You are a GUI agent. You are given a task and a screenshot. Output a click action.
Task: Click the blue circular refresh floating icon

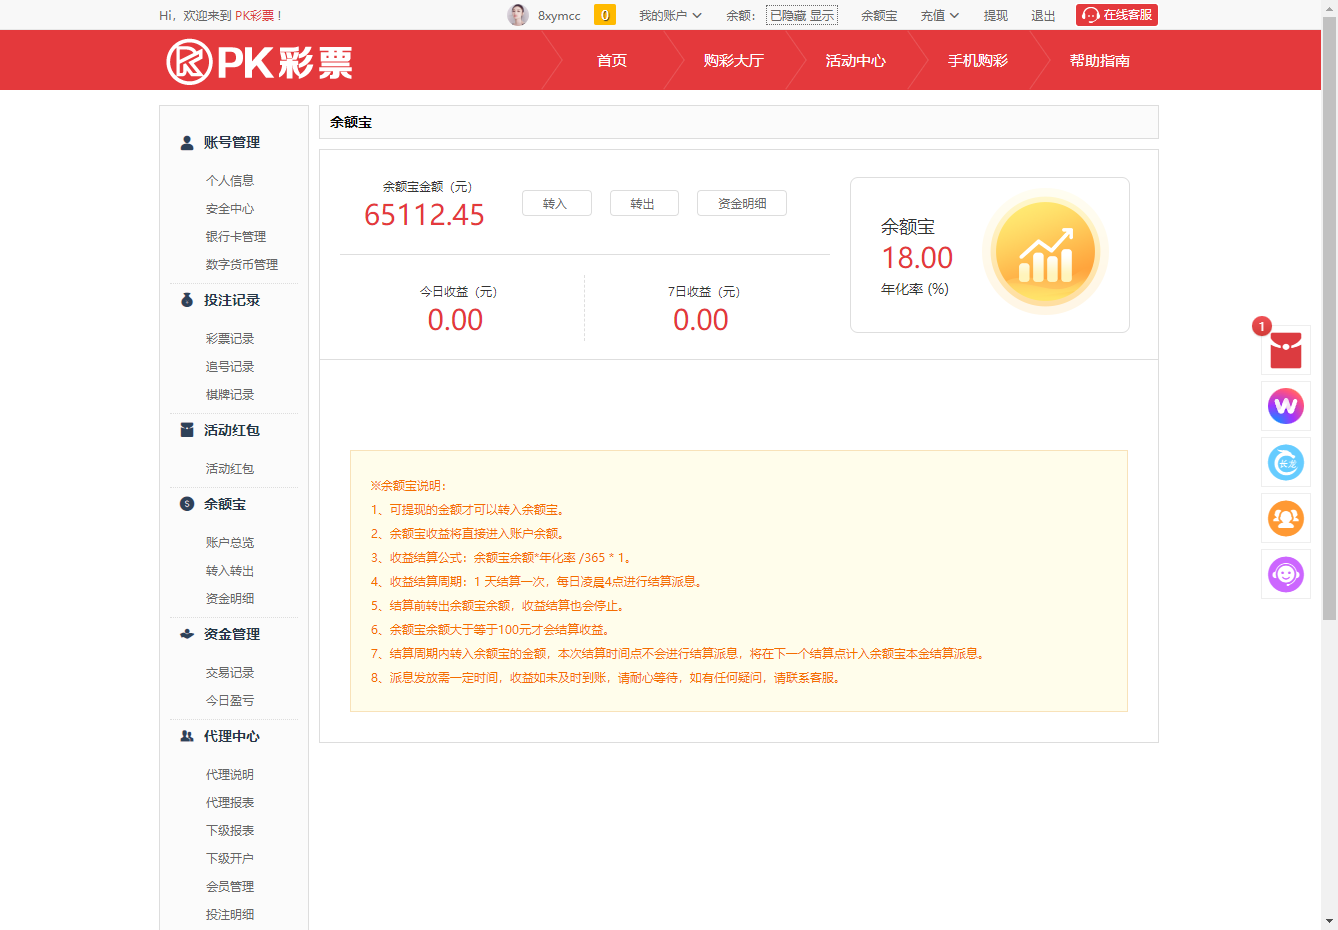1285,462
